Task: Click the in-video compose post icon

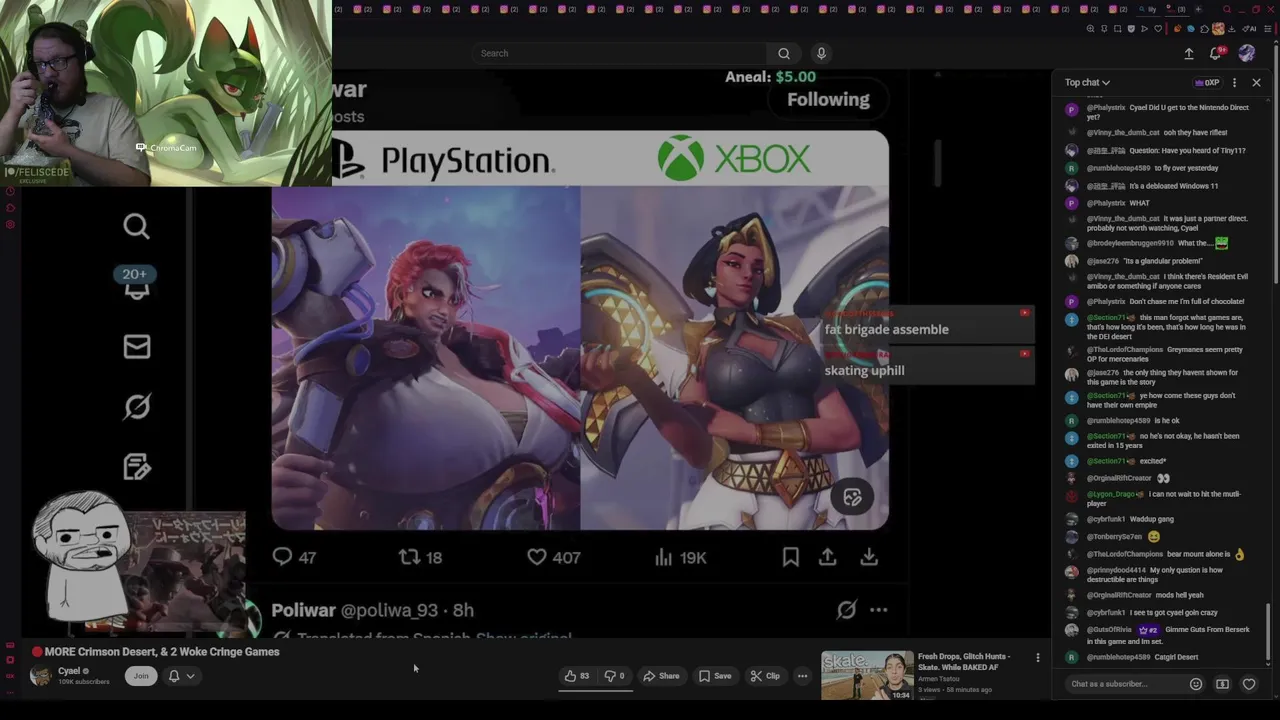Action: (x=137, y=467)
